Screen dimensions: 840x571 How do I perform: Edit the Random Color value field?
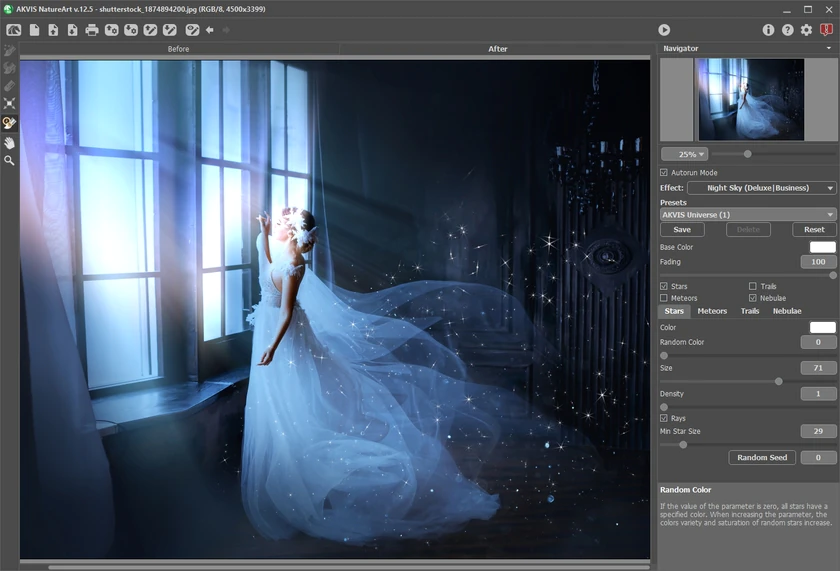818,342
